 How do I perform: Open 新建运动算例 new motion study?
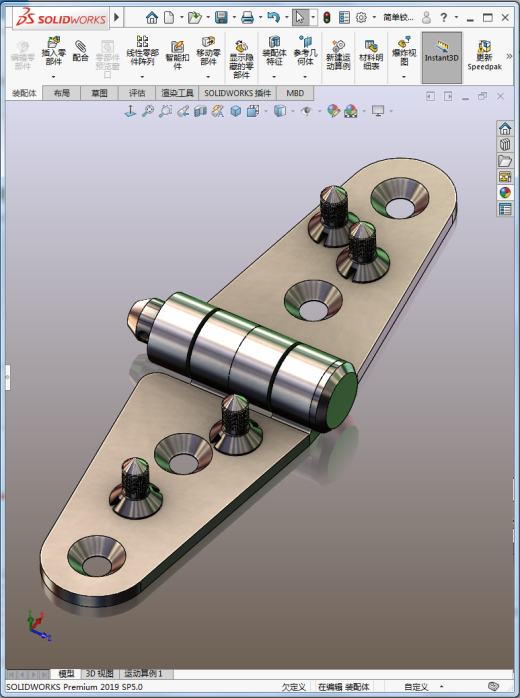tap(338, 55)
